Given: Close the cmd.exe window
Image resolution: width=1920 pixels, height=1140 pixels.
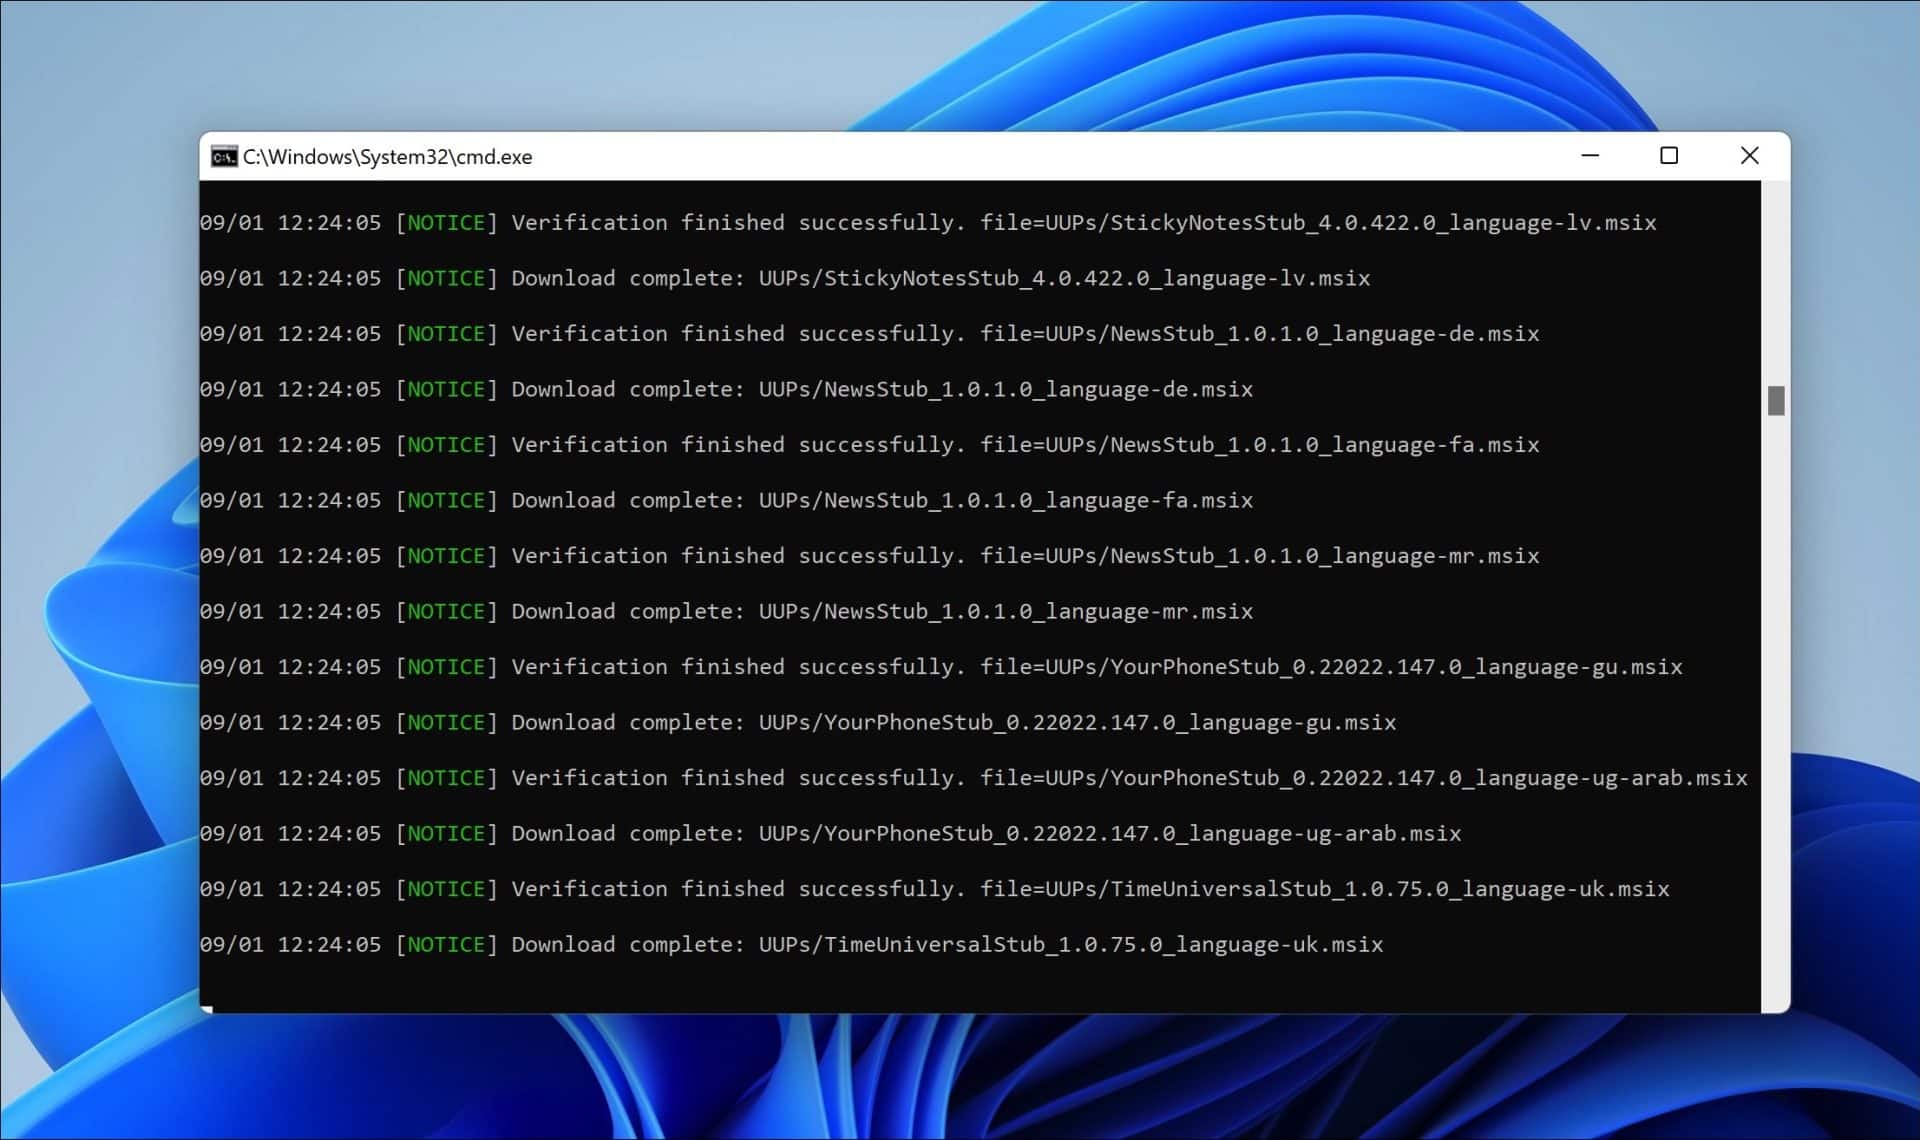Looking at the screenshot, I should coord(1750,156).
